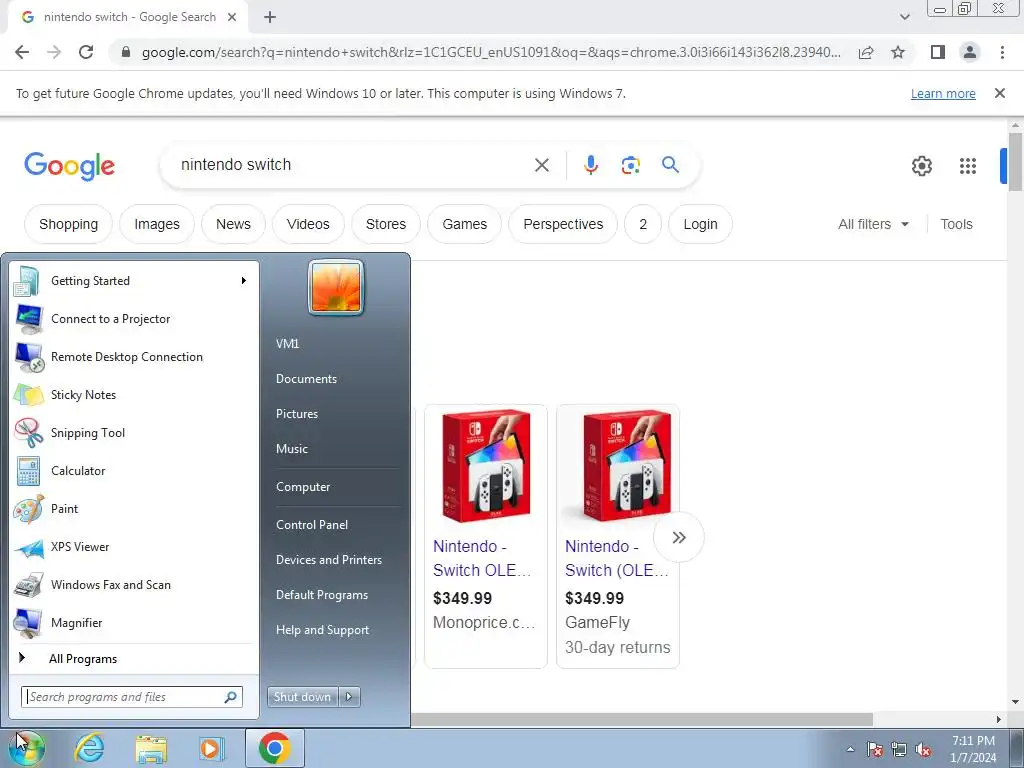This screenshot has height=768, width=1024.
Task: Open Chrome three-dot menu
Action: pyautogui.click(x=1002, y=52)
